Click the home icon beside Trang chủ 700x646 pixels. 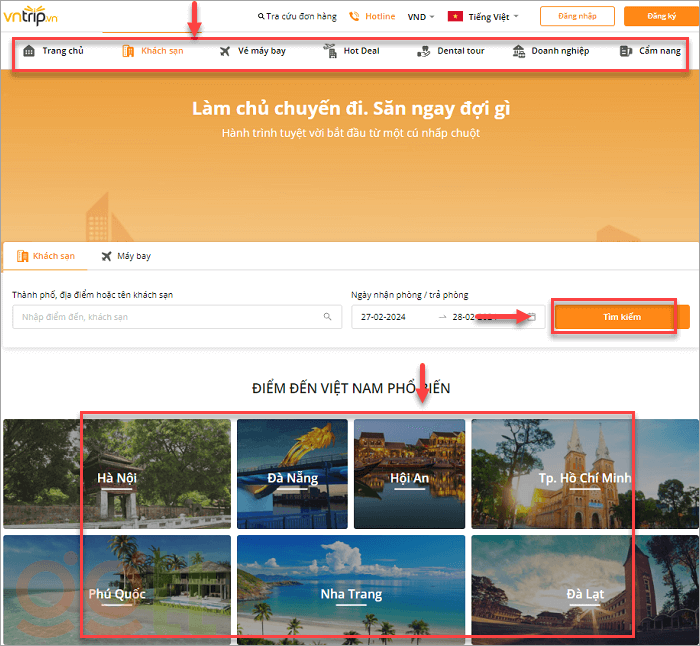(x=29, y=51)
